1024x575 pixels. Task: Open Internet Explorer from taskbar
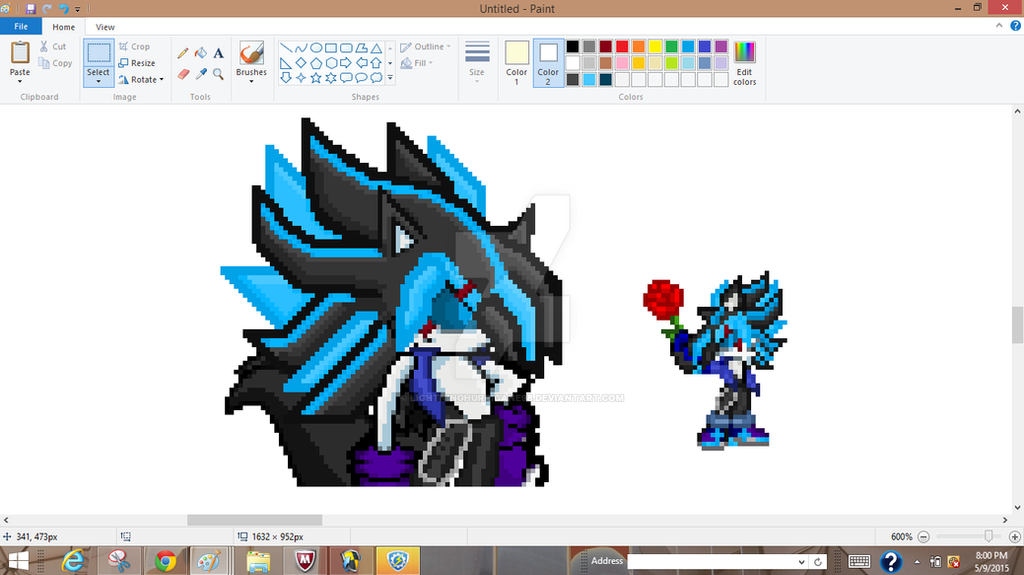click(x=73, y=561)
